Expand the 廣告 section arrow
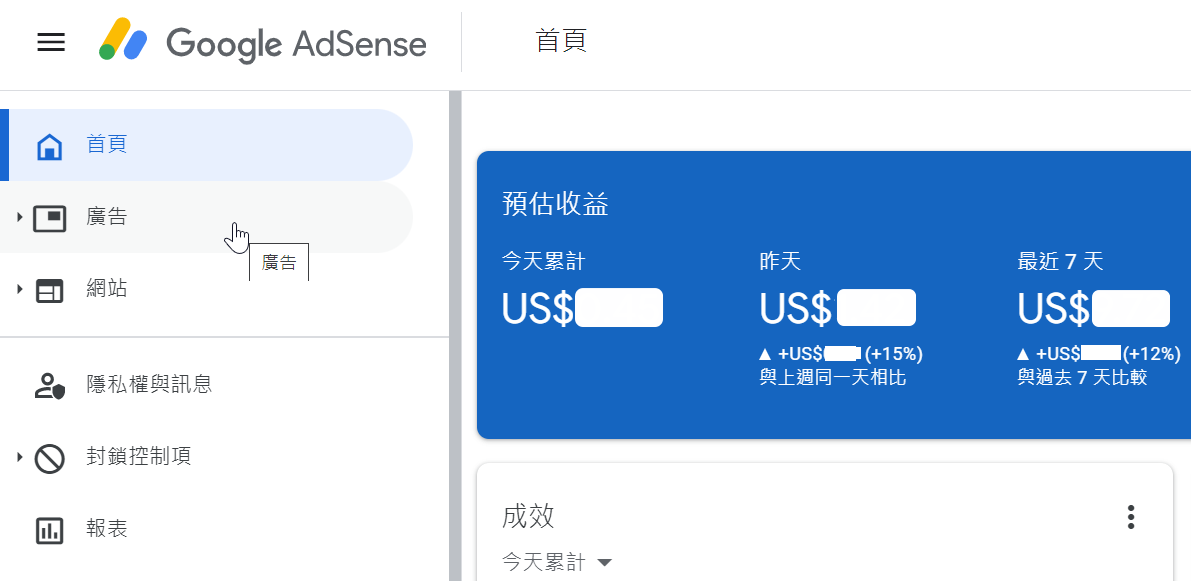The image size is (1191, 581). tap(20, 218)
